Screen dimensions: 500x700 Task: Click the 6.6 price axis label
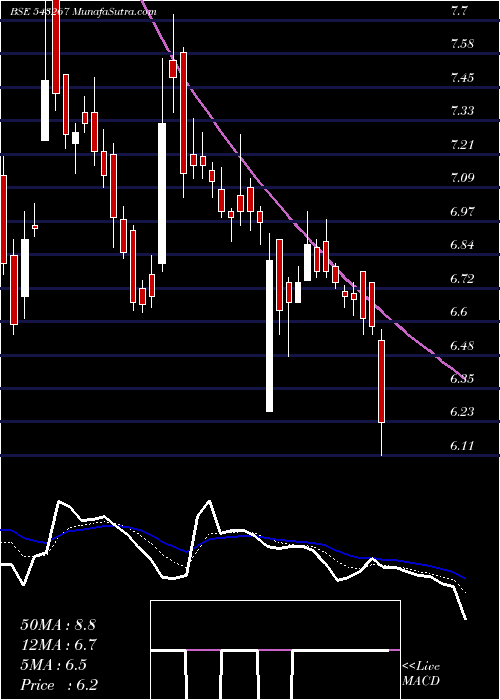(459, 312)
